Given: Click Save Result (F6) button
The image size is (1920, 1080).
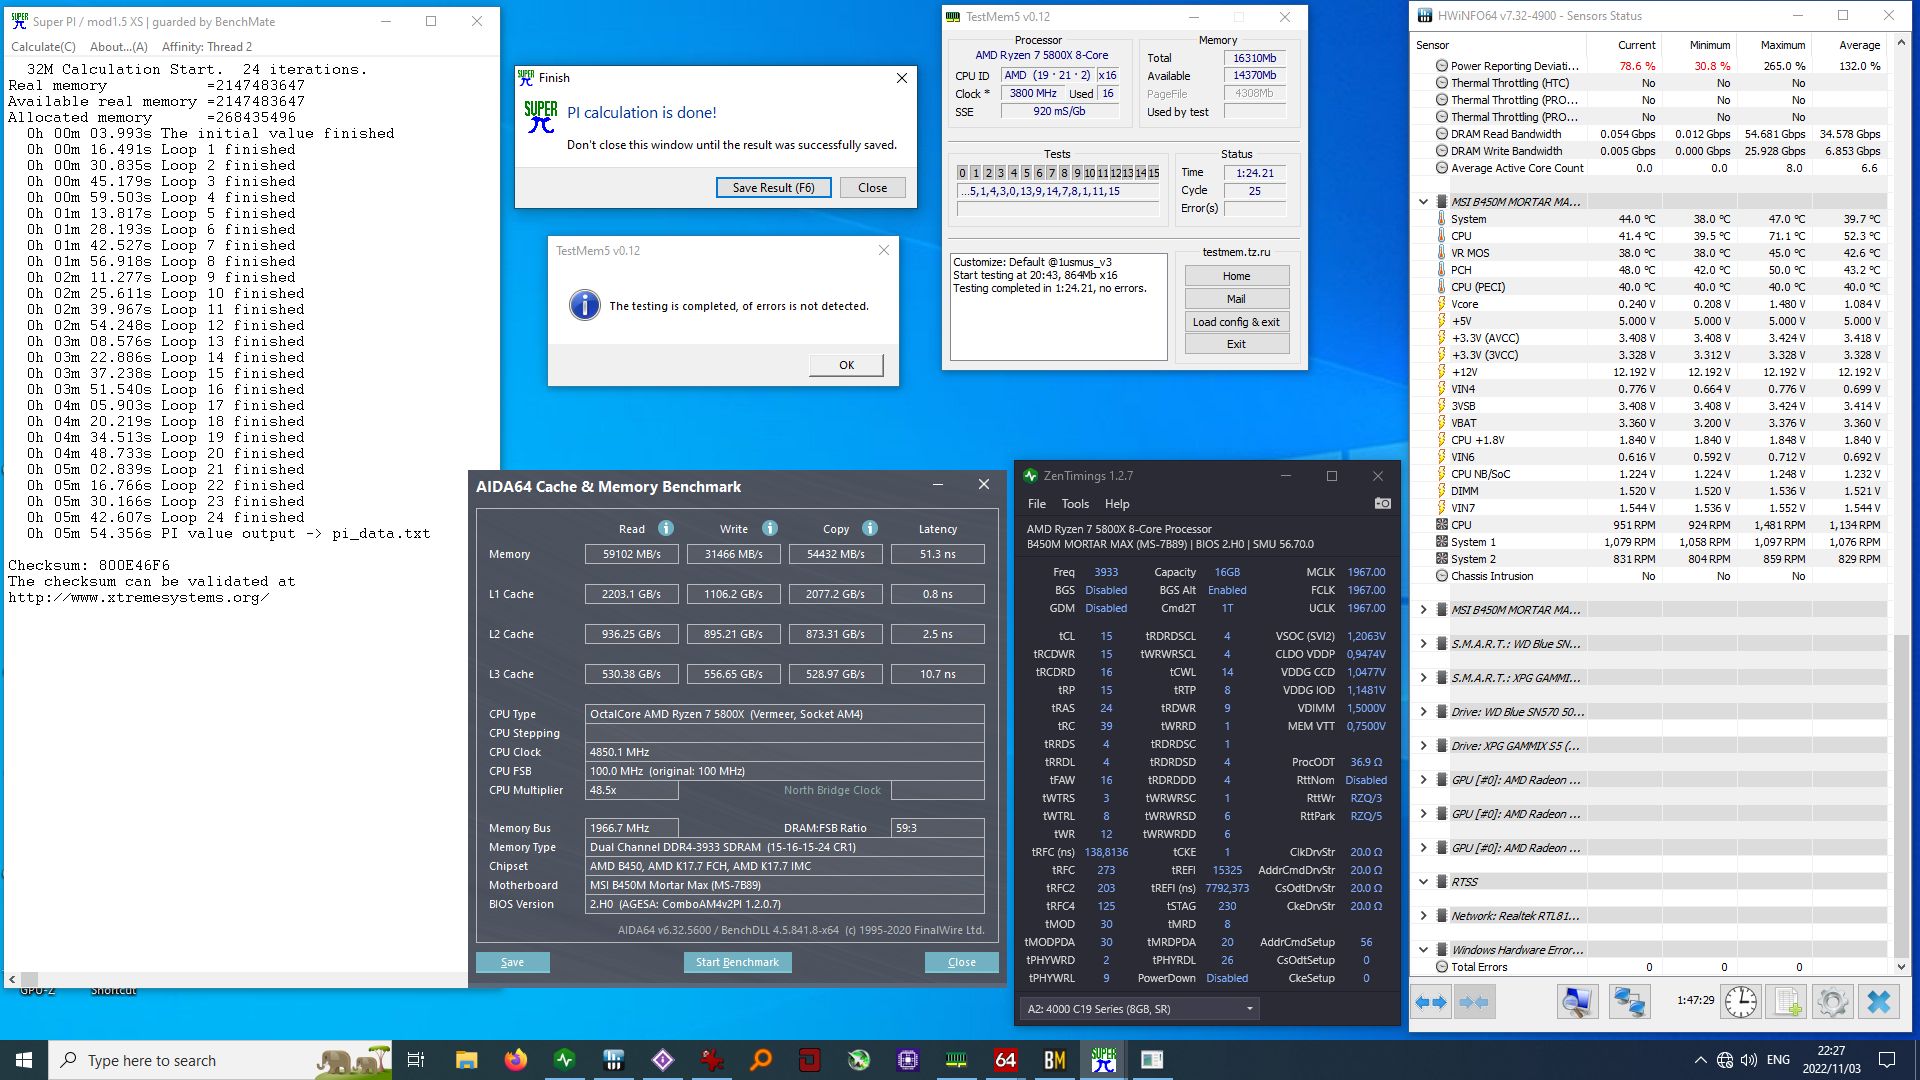Looking at the screenshot, I should pyautogui.click(x=773, y=188).
